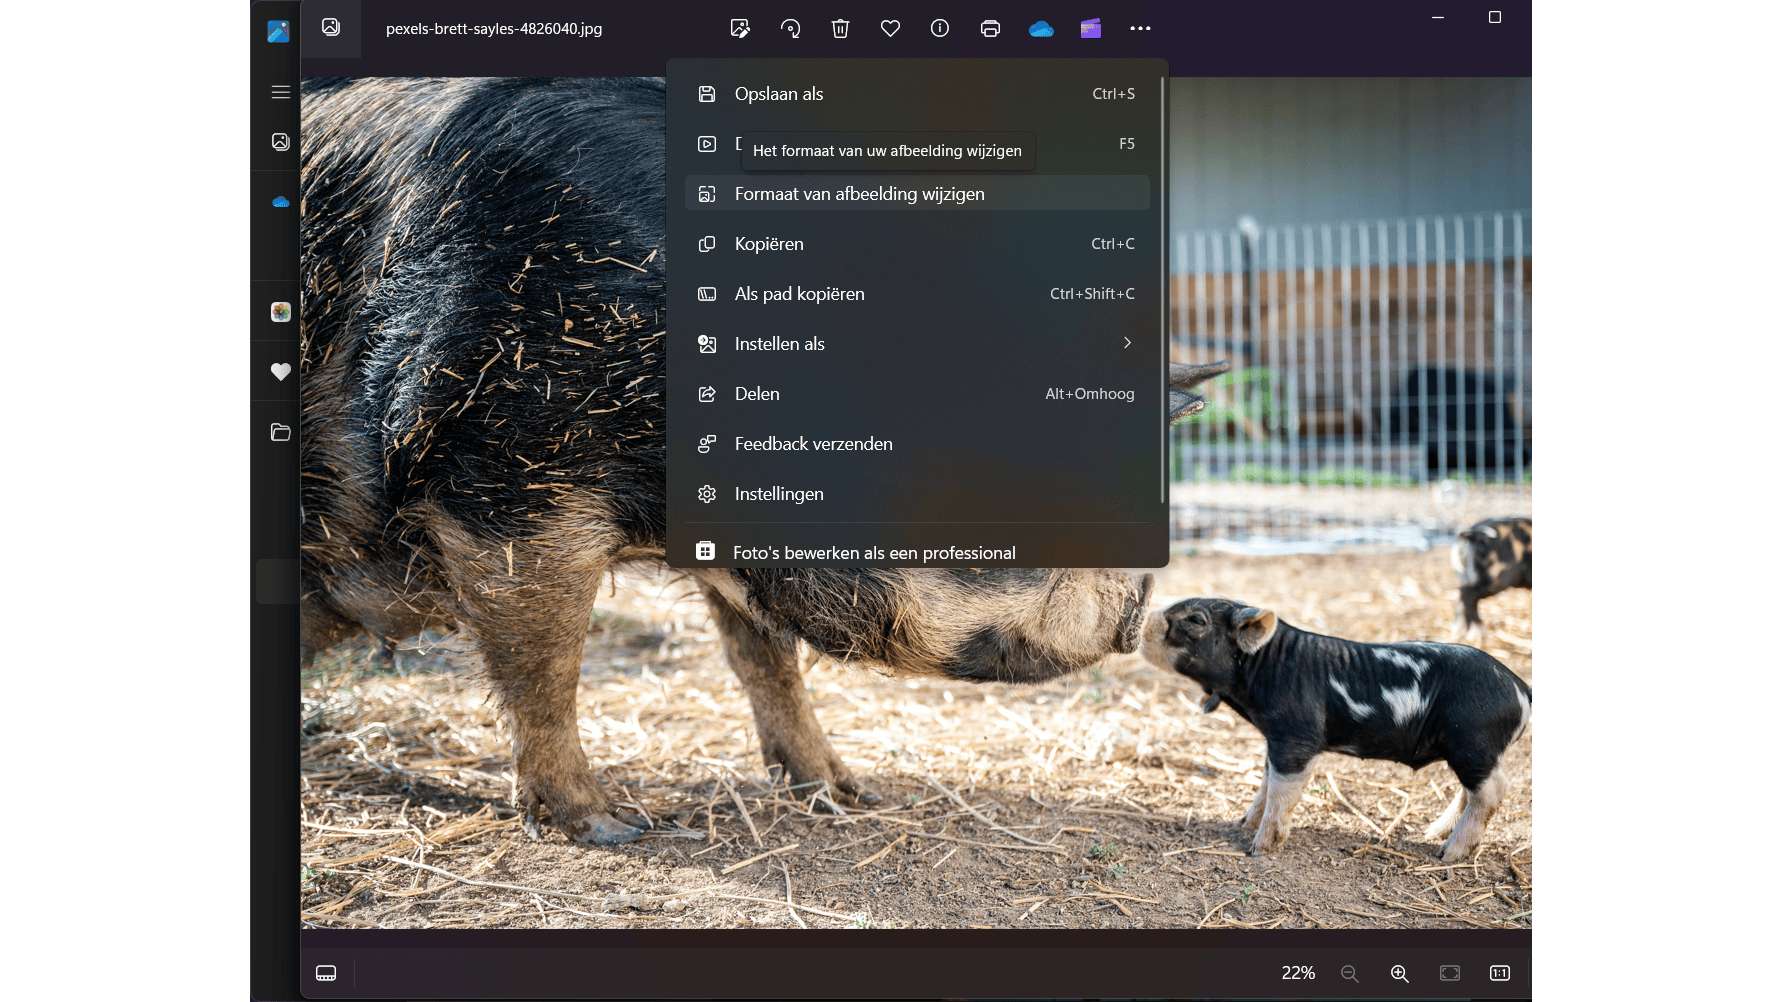The width and height of the screenshot is (1781, 1002).
Task: Show file info with the info icon
Action: click(940, 29)
